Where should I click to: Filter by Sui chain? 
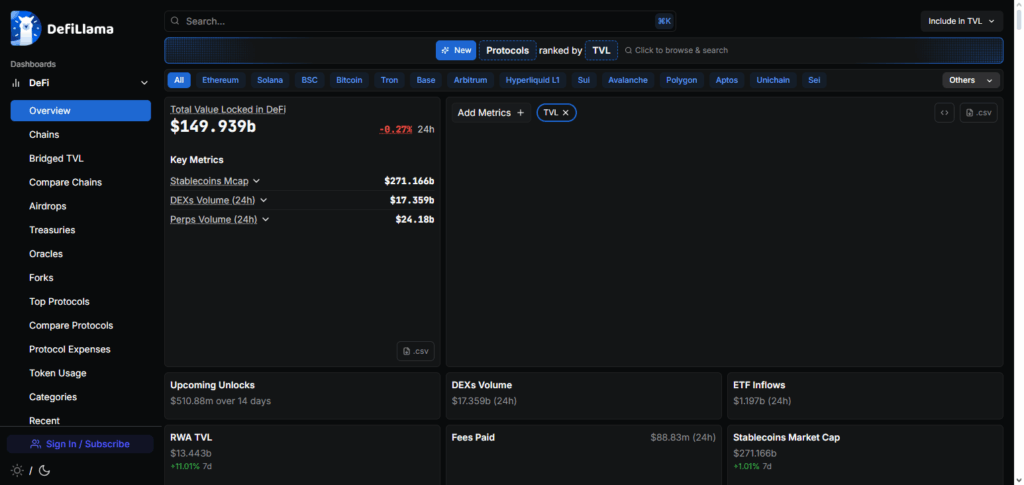click(583, 80)
